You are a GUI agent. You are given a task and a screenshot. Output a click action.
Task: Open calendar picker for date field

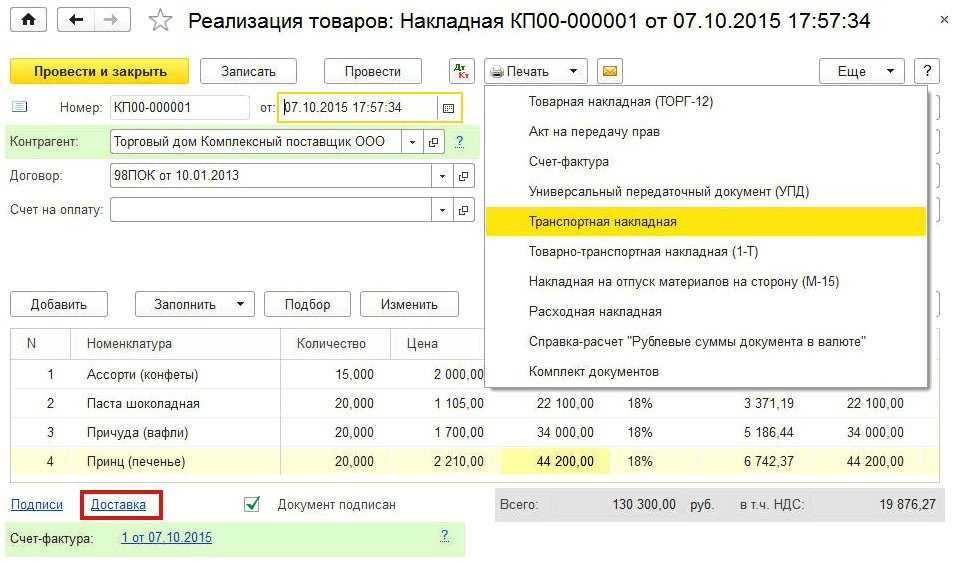pos(448,108)
